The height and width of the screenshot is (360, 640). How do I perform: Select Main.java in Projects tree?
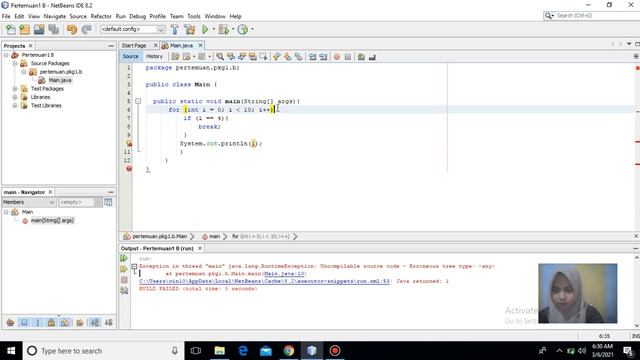60,80
